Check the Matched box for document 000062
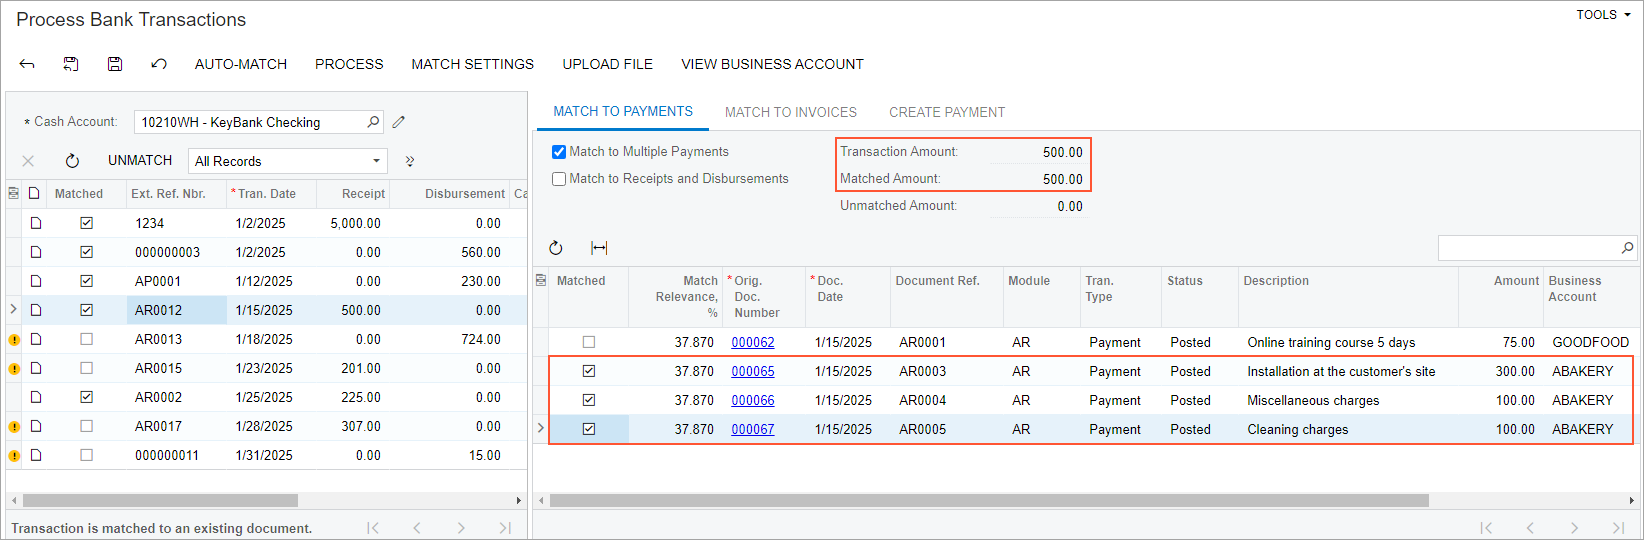This screenshot has width=1644, height=540. coord(589,342)
